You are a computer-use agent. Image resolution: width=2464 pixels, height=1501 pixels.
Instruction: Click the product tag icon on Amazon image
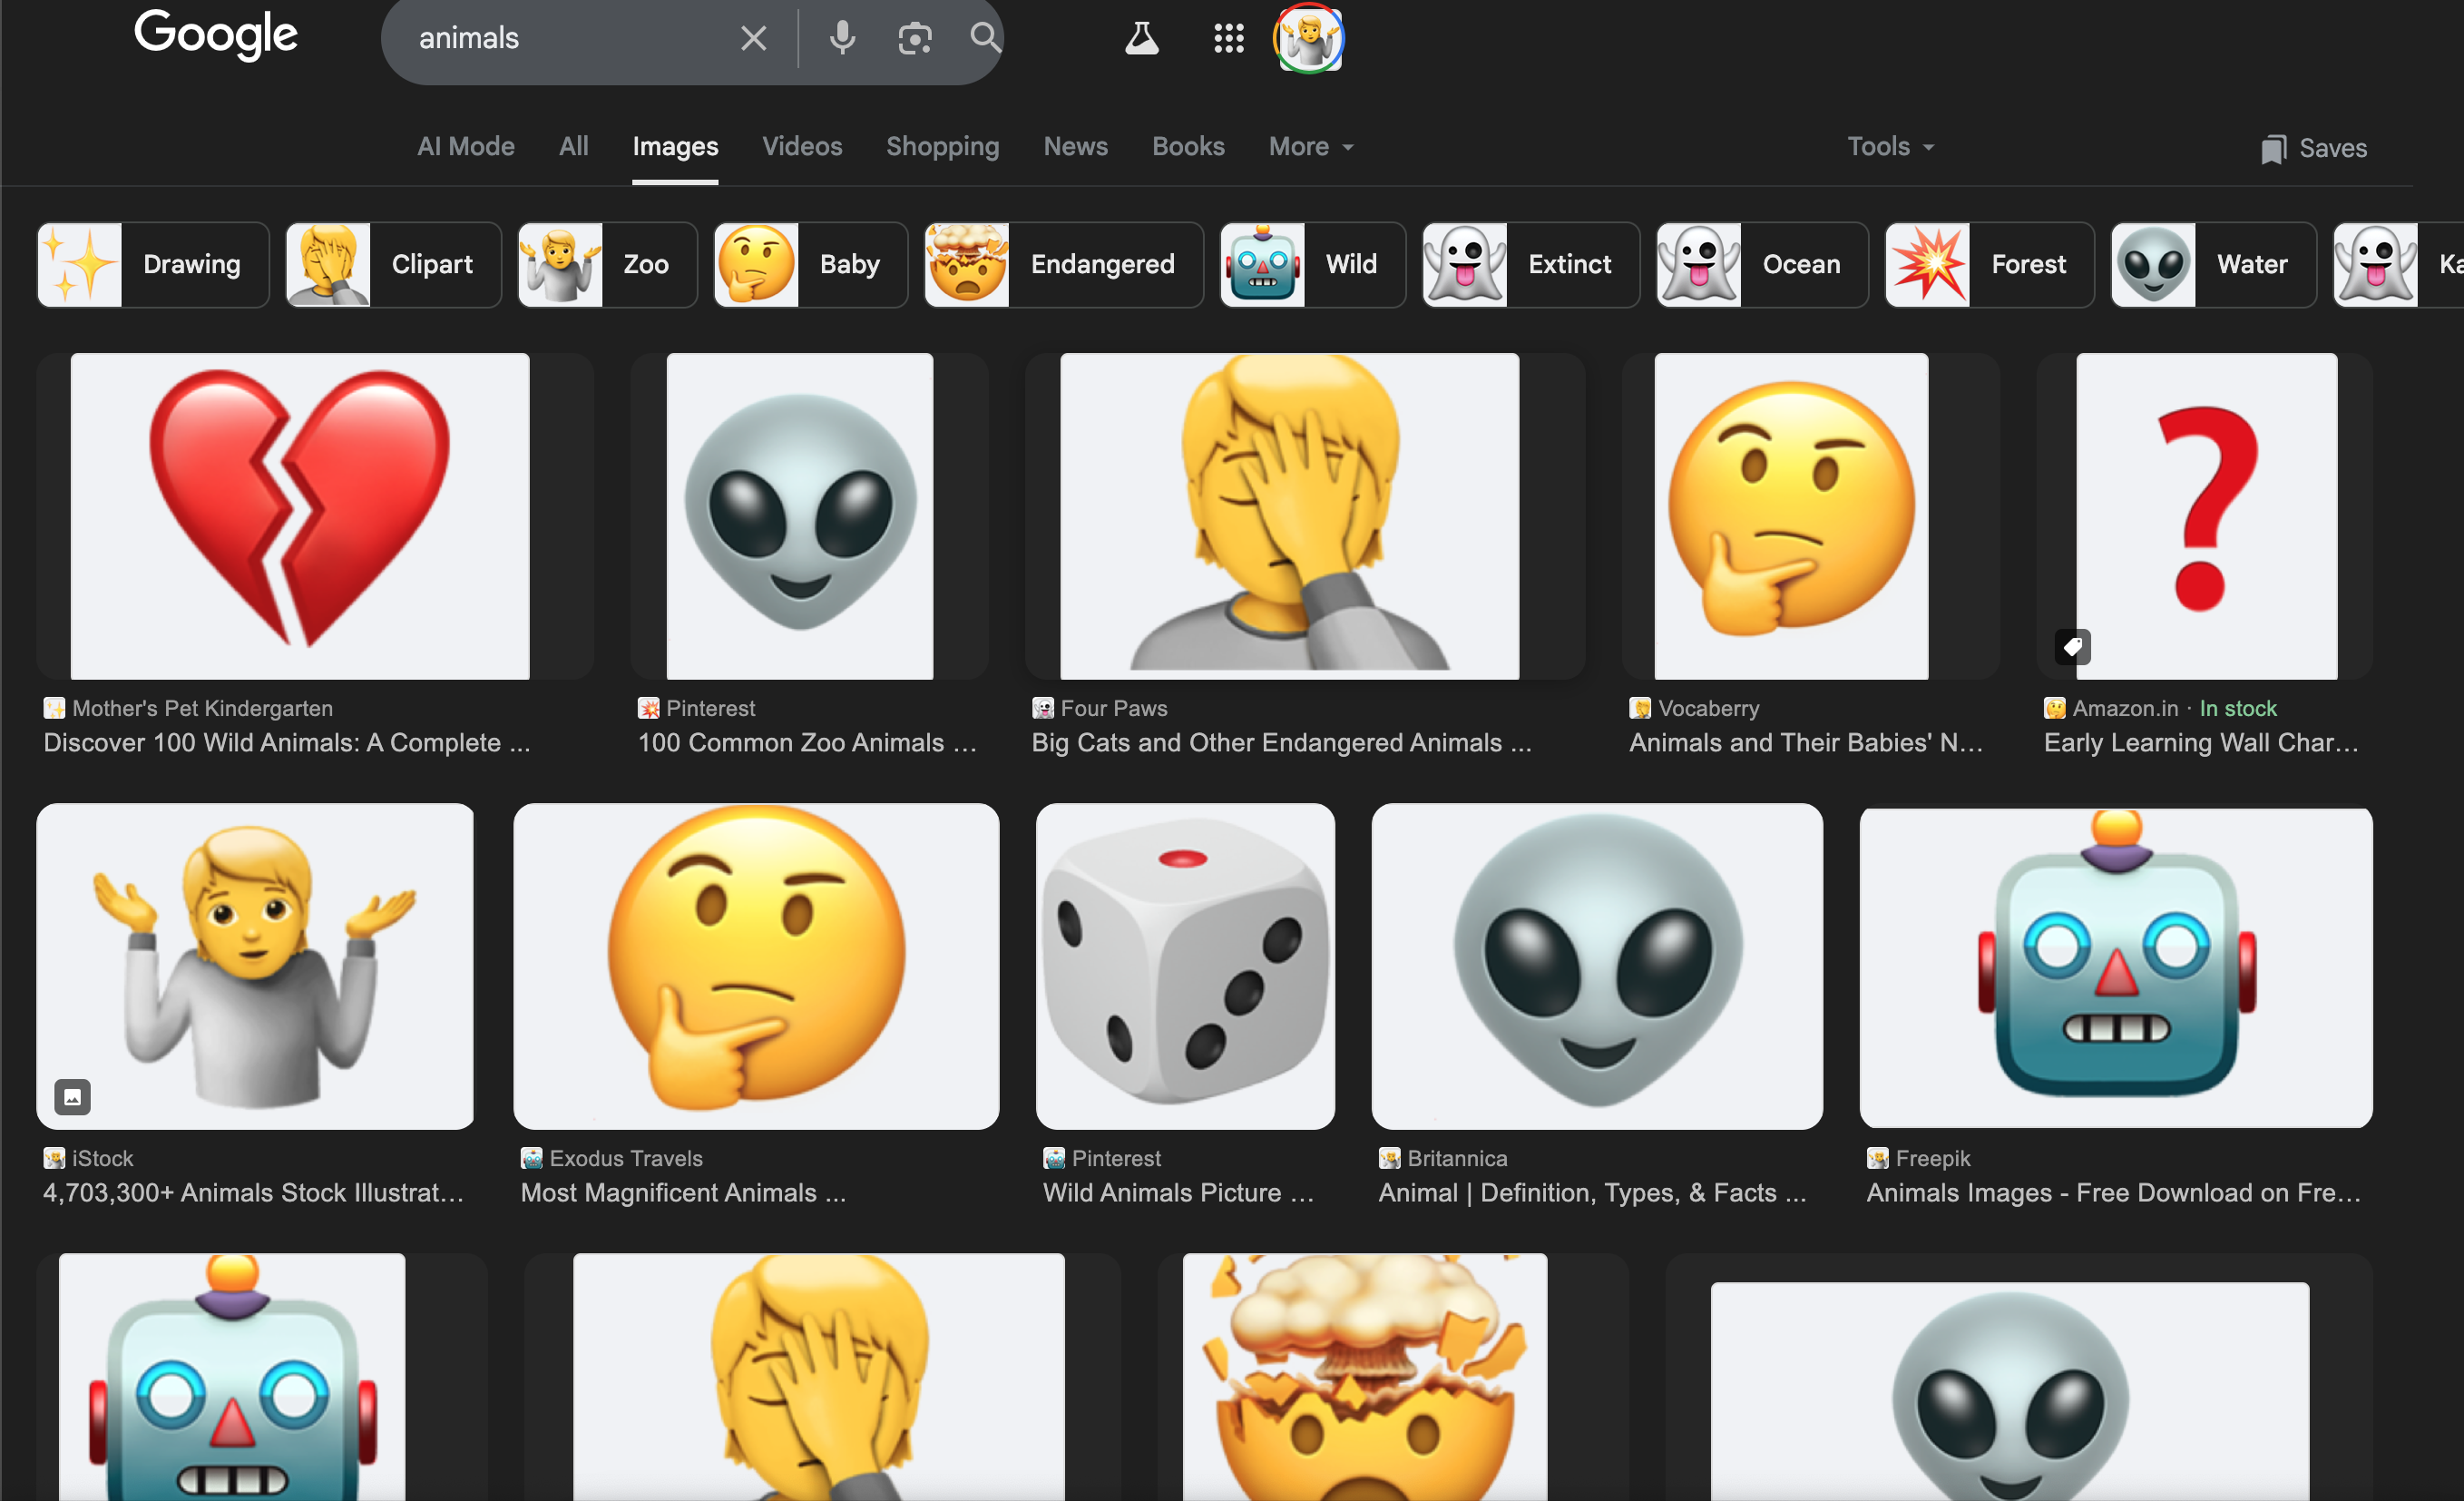(x=2072, y=647)
